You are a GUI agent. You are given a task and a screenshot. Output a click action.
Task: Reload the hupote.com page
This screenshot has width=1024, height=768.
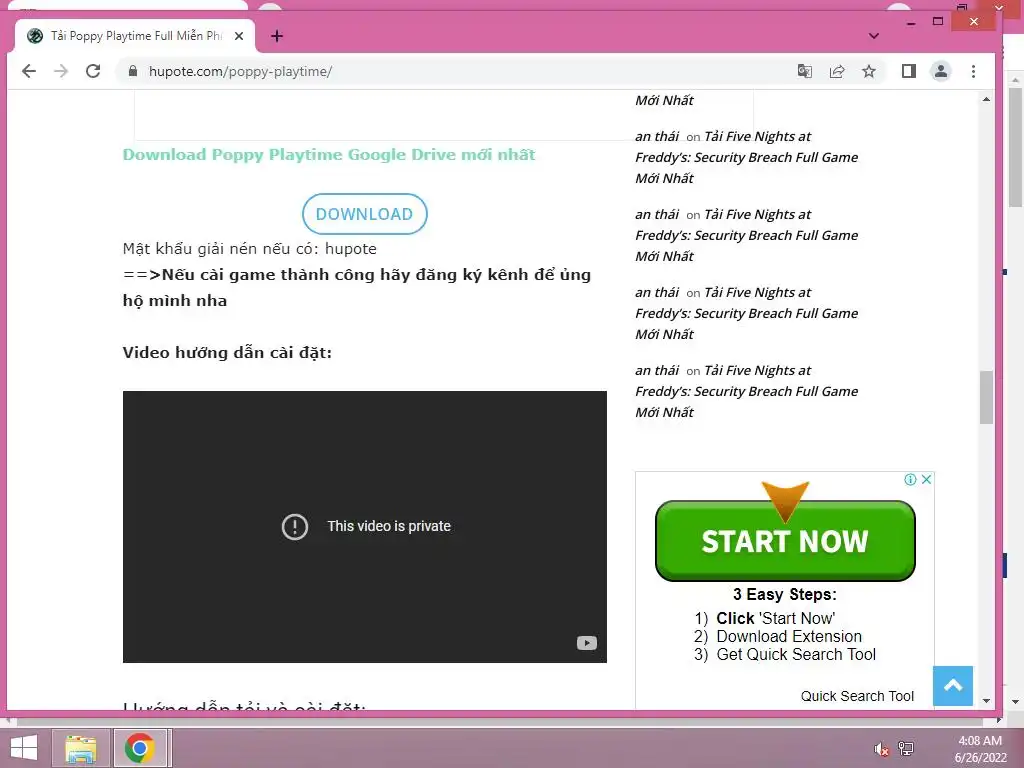click(93, 71)
